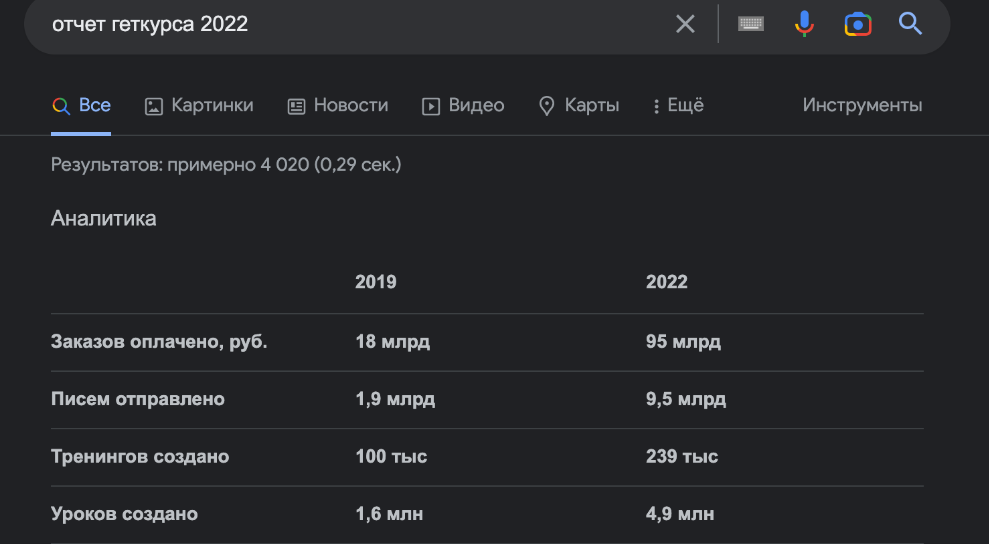Click the 2019 column header
989x544 pixels.
point(376,282)
